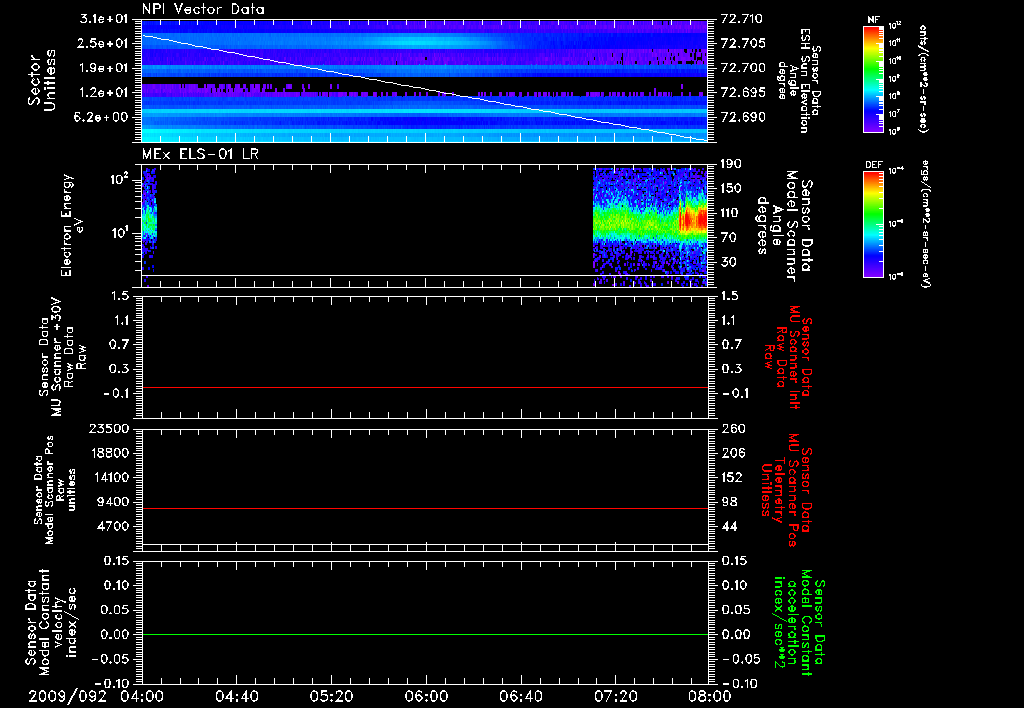Click the 08:00 time axis label
This screenshot has width=1024, height=708.
708,696
